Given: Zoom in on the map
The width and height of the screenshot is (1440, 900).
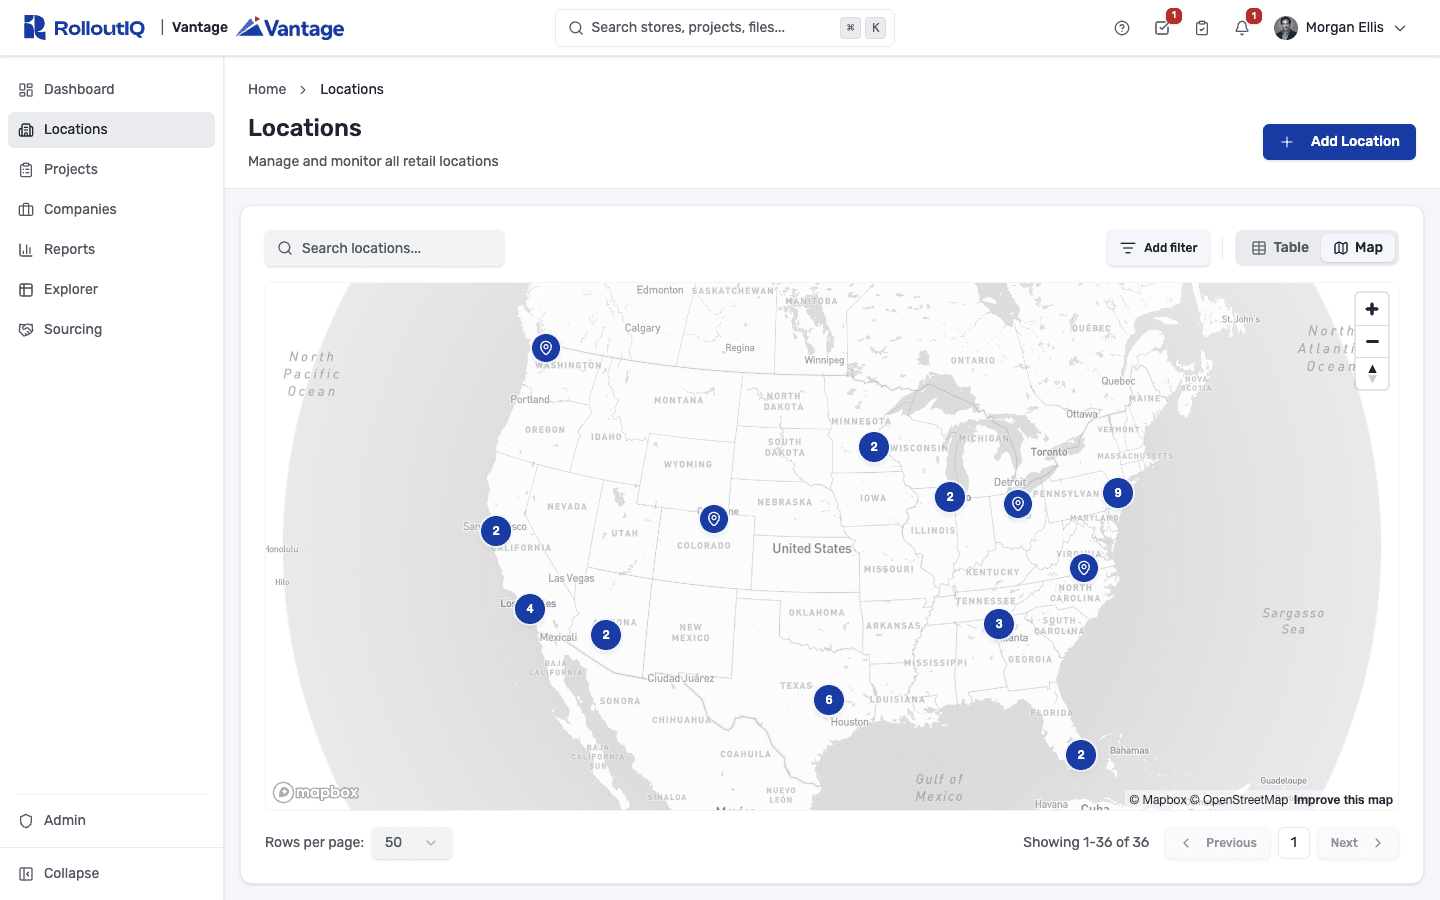Looking at the screenshot, I should pyautogui.click(x=1372, y=310).
